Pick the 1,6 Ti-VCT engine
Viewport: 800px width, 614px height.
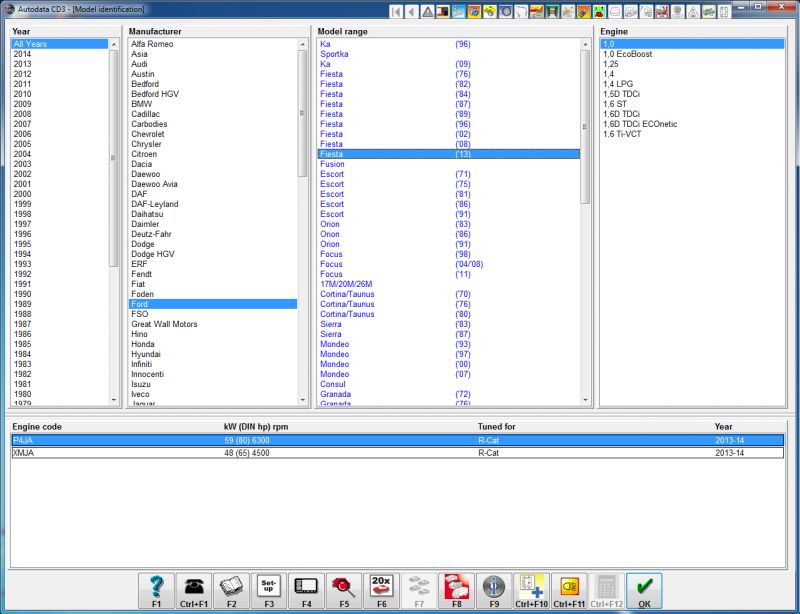(x=621, y=134)
